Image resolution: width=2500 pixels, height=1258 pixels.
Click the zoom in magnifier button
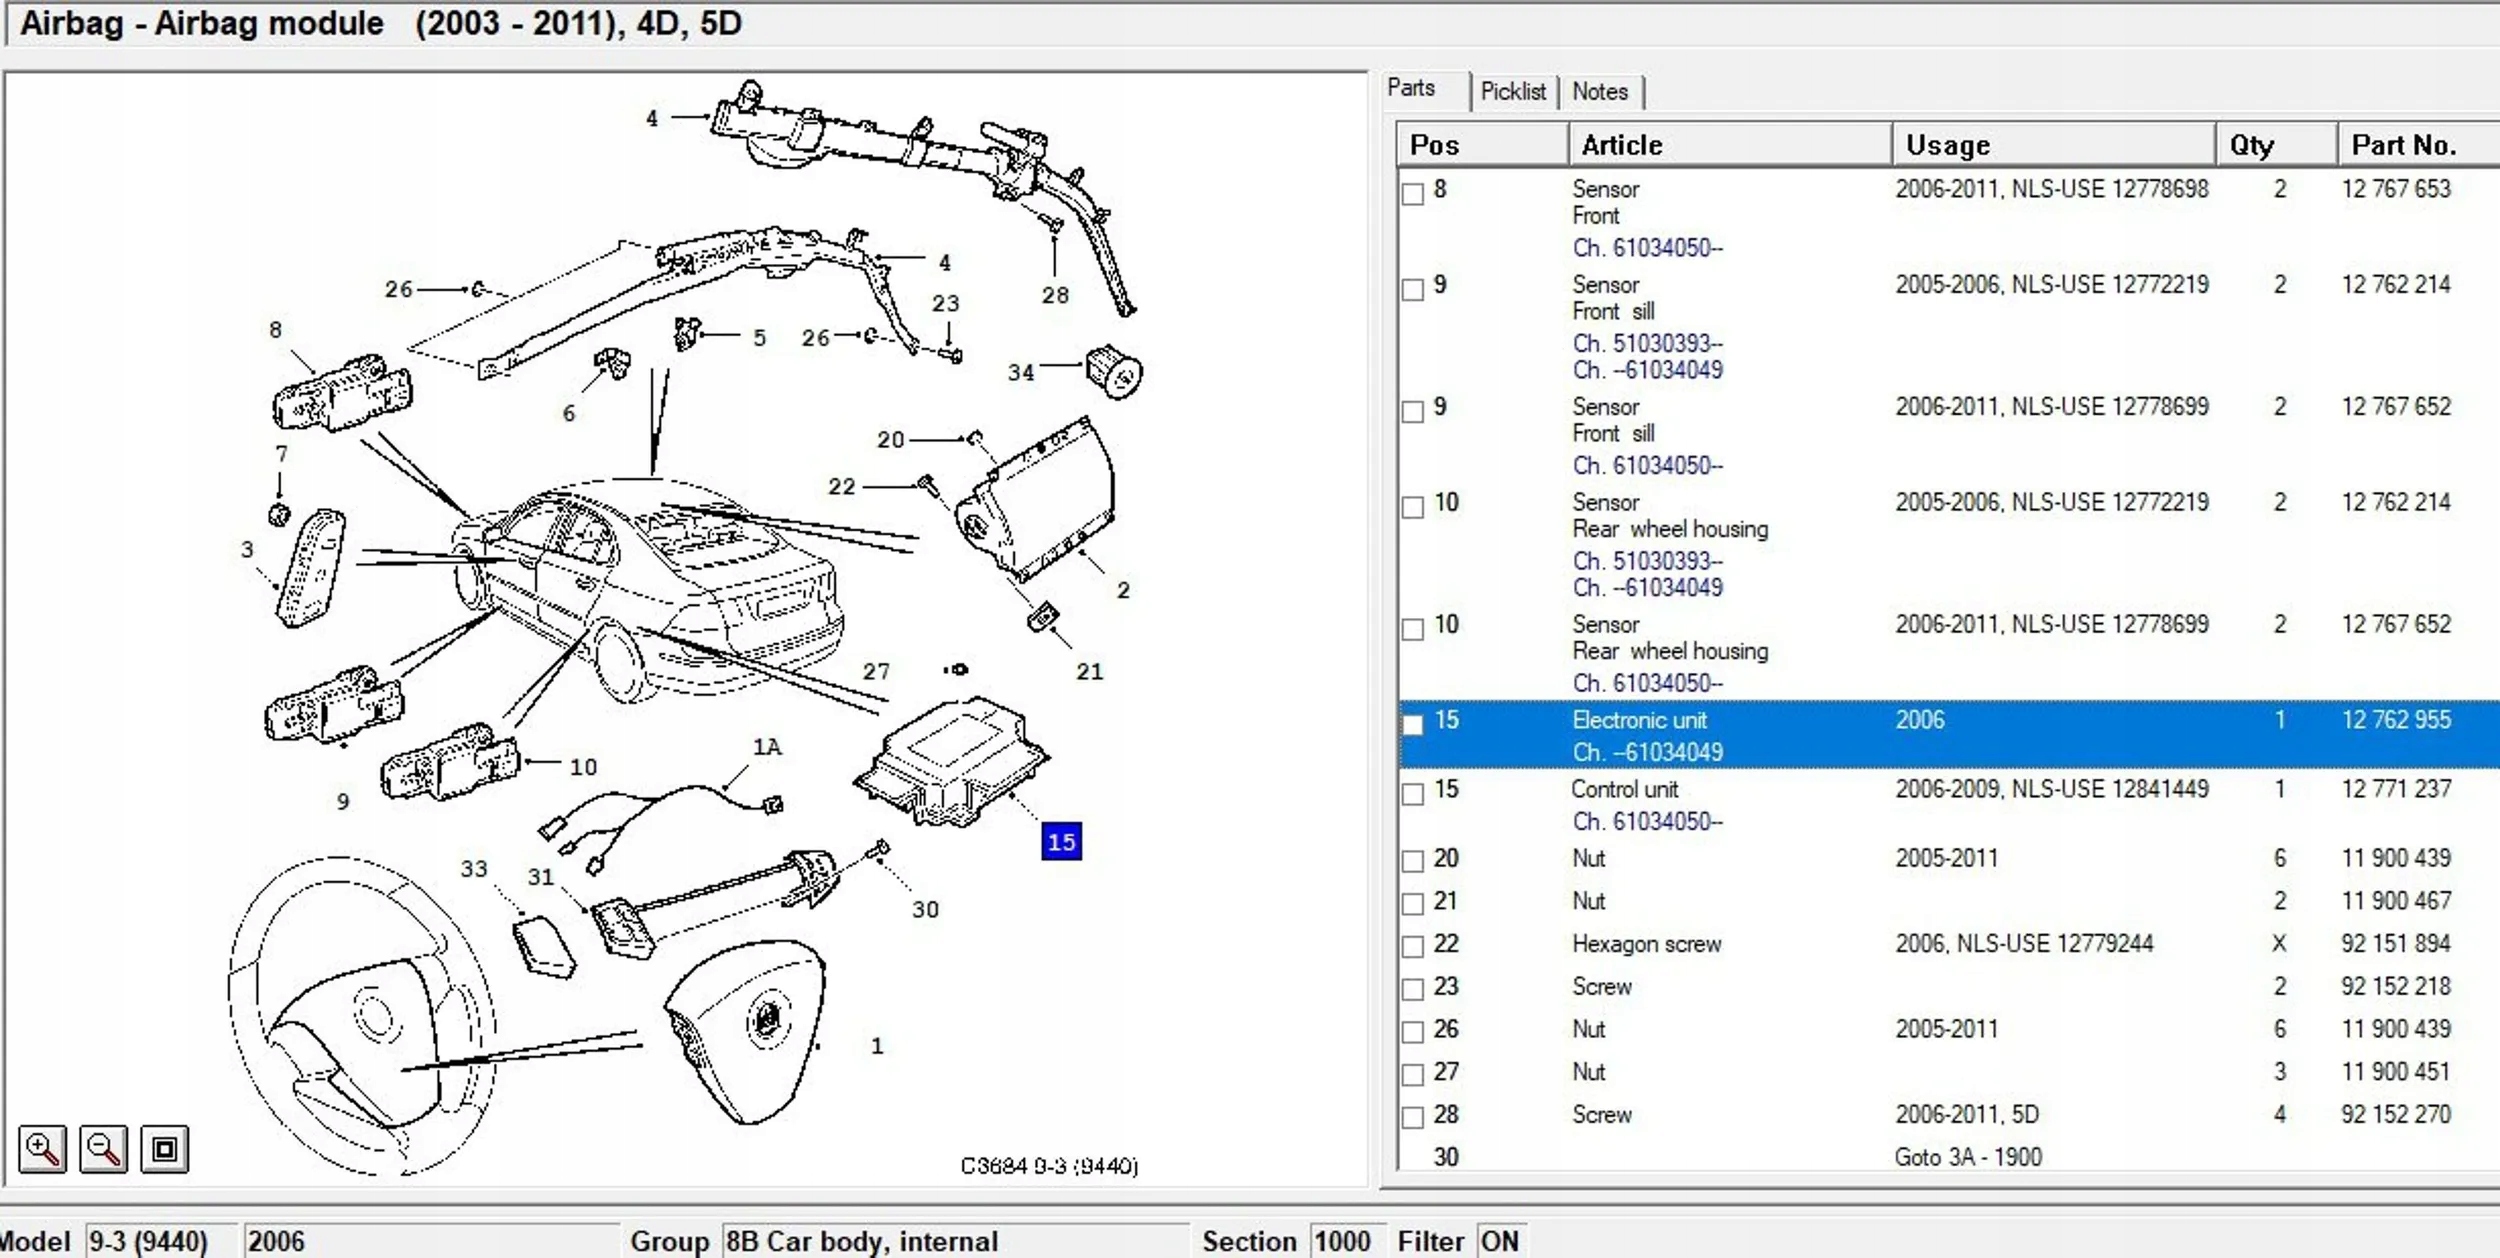[42, 1149]
